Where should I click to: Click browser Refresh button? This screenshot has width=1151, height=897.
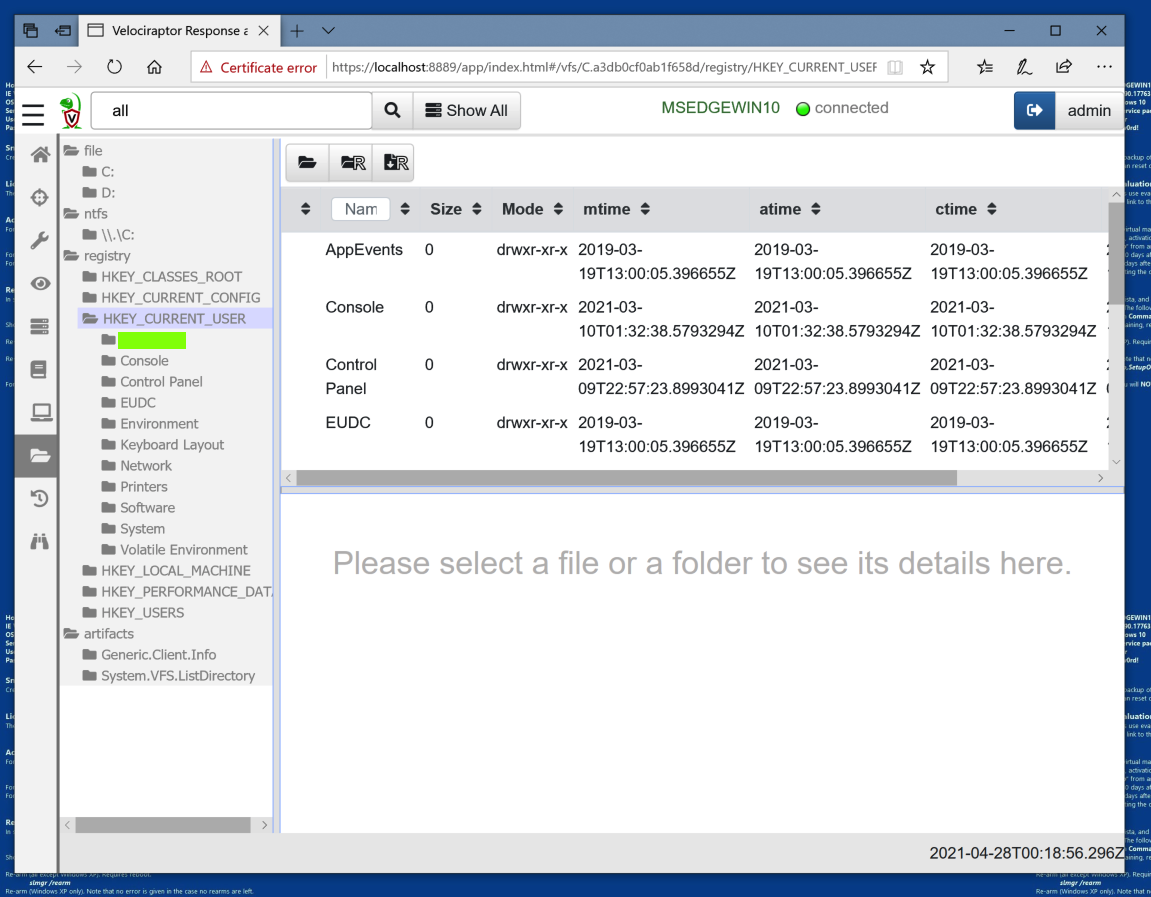pyautogui.click(x=114, y=67)
